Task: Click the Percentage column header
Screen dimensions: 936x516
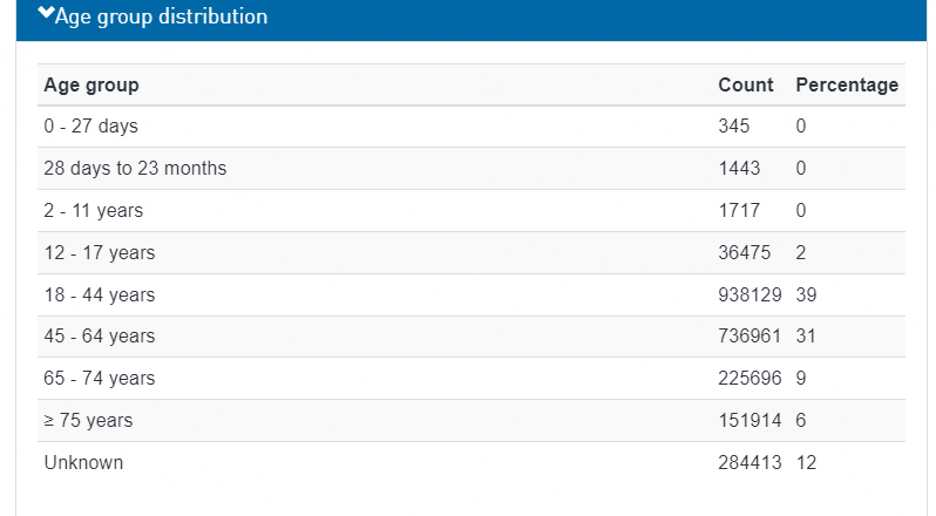Action: 846,85
